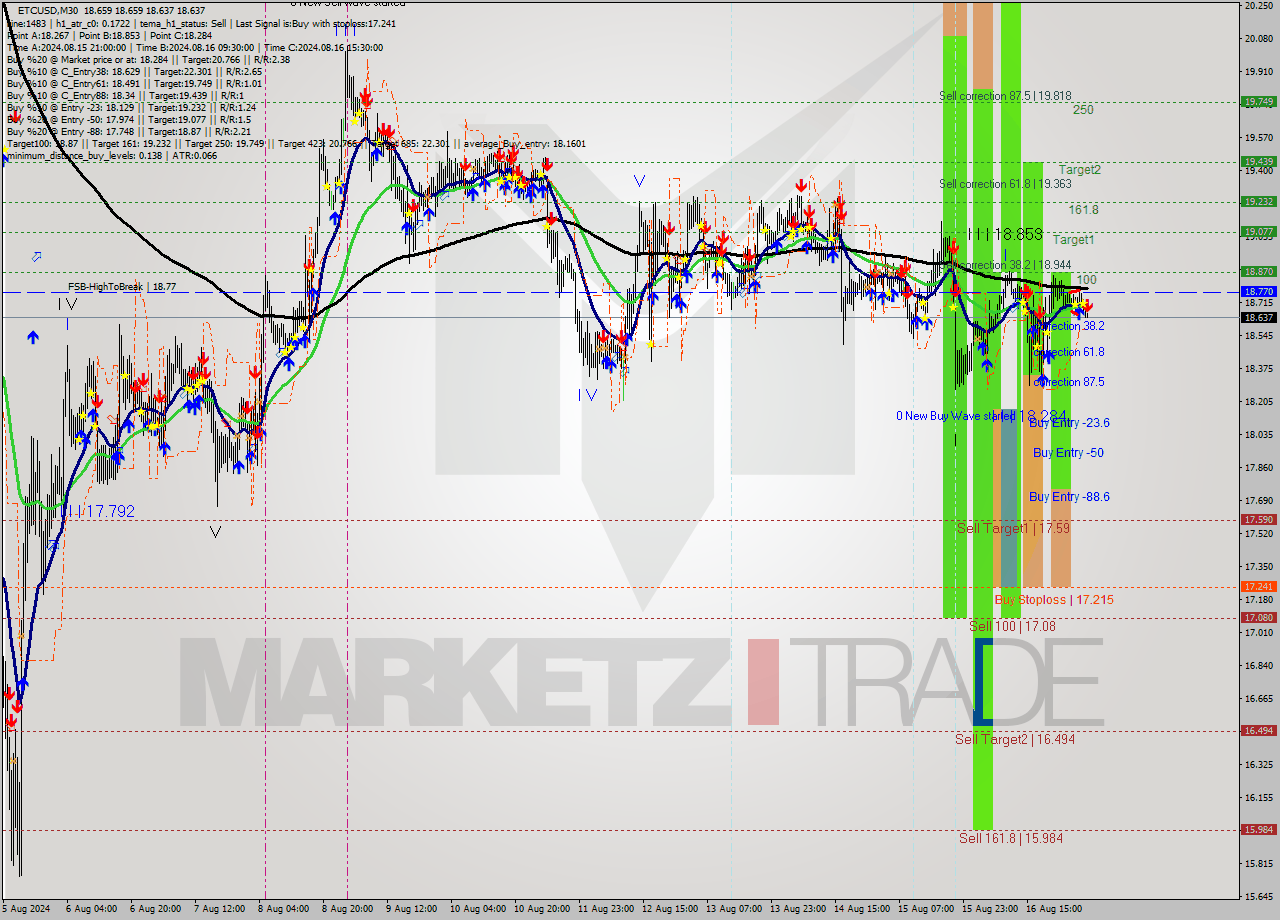The image size is (1280, 920).
Task: Click the red 17.080 price tag
Action: click(1258, 618)
